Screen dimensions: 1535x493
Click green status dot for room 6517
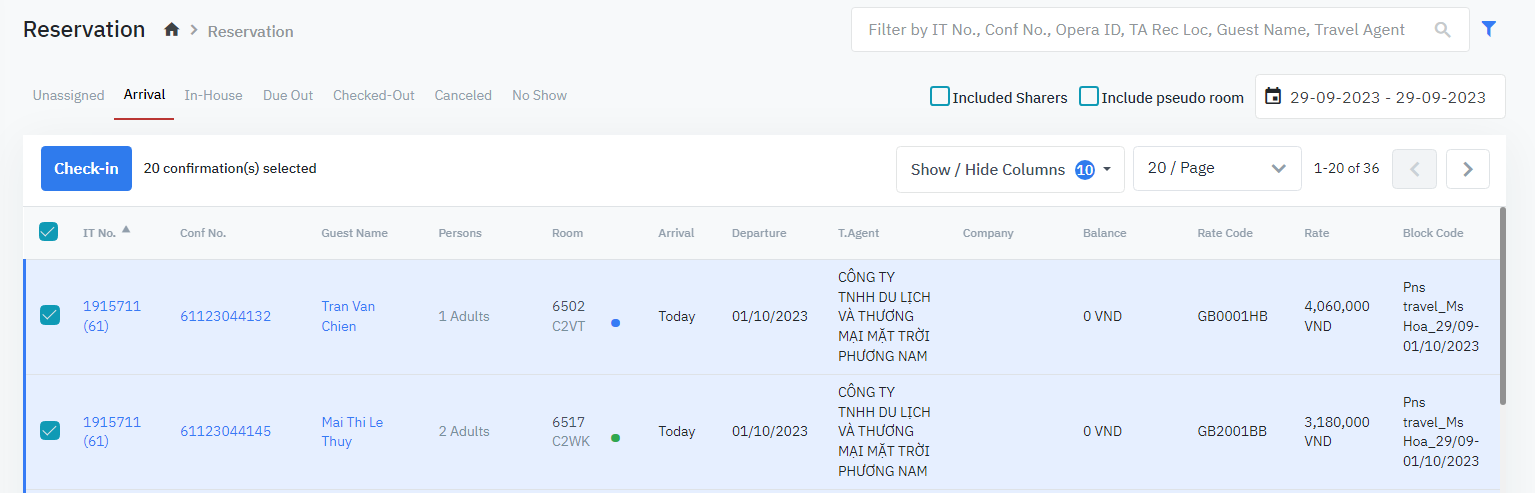pyautogui.click(x=615, y=438)
